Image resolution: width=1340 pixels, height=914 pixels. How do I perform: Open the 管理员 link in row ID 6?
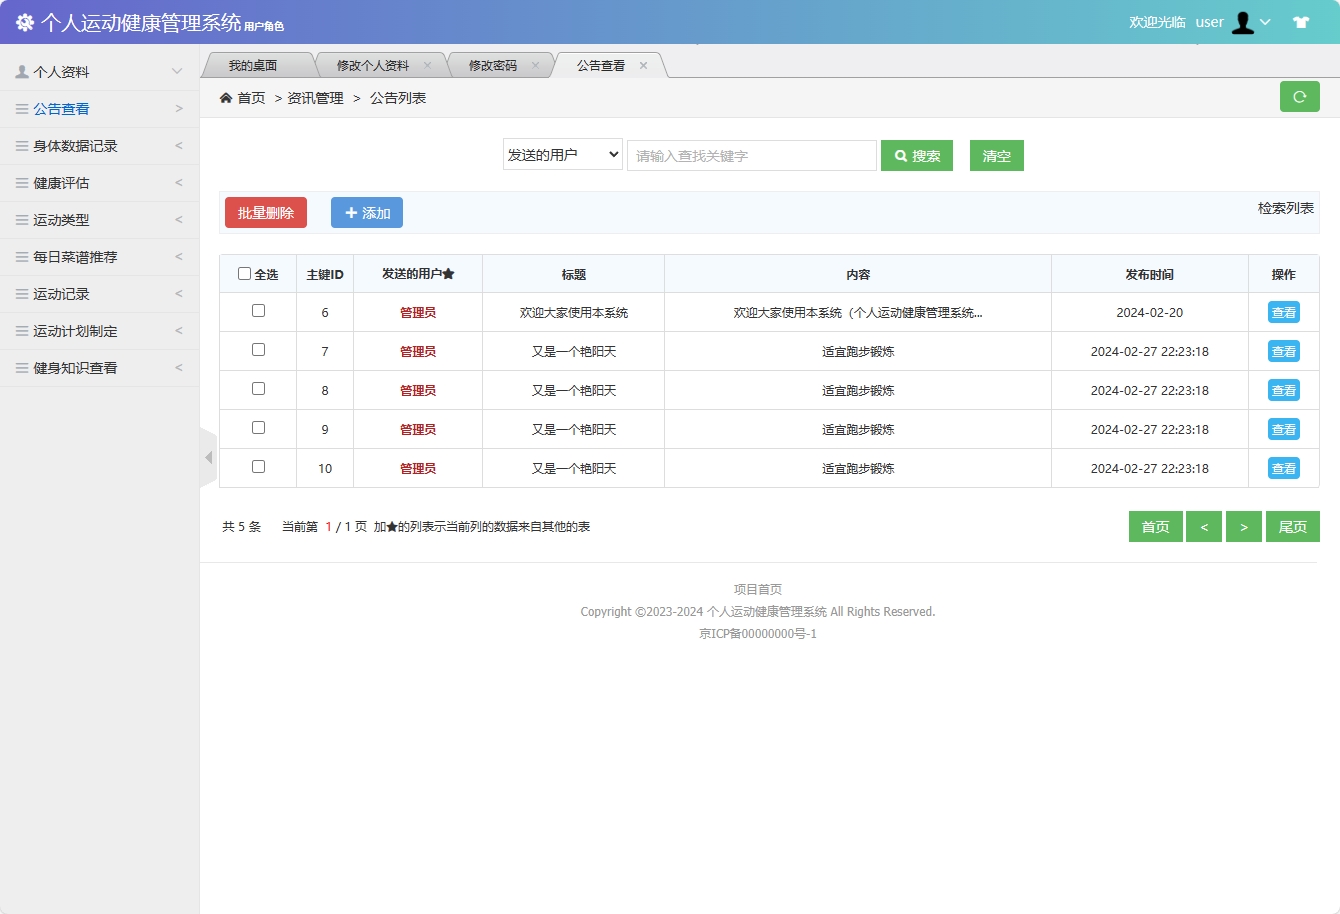click(x=417, y=311)
